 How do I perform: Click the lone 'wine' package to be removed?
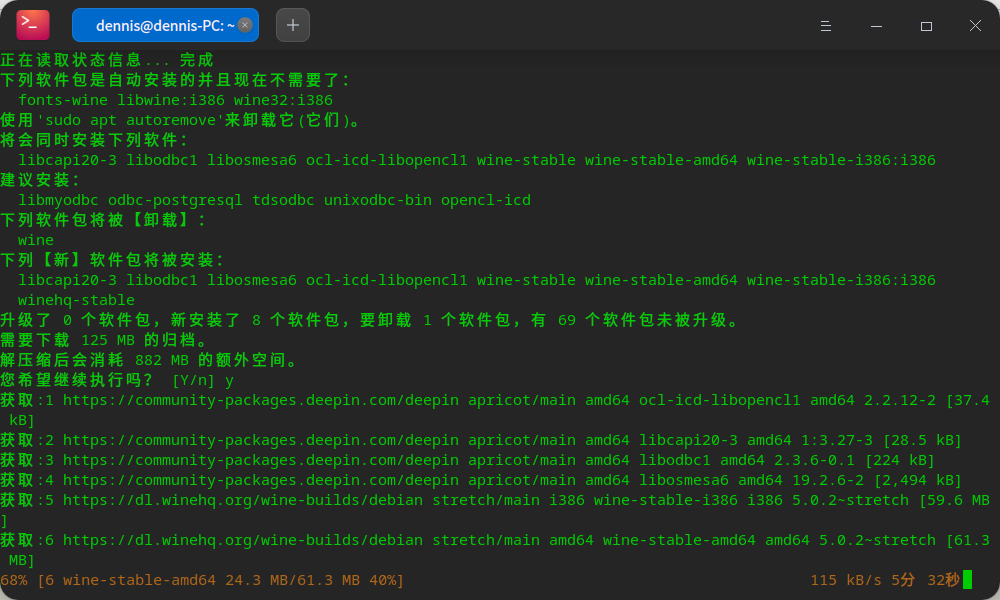click(36, 240)
